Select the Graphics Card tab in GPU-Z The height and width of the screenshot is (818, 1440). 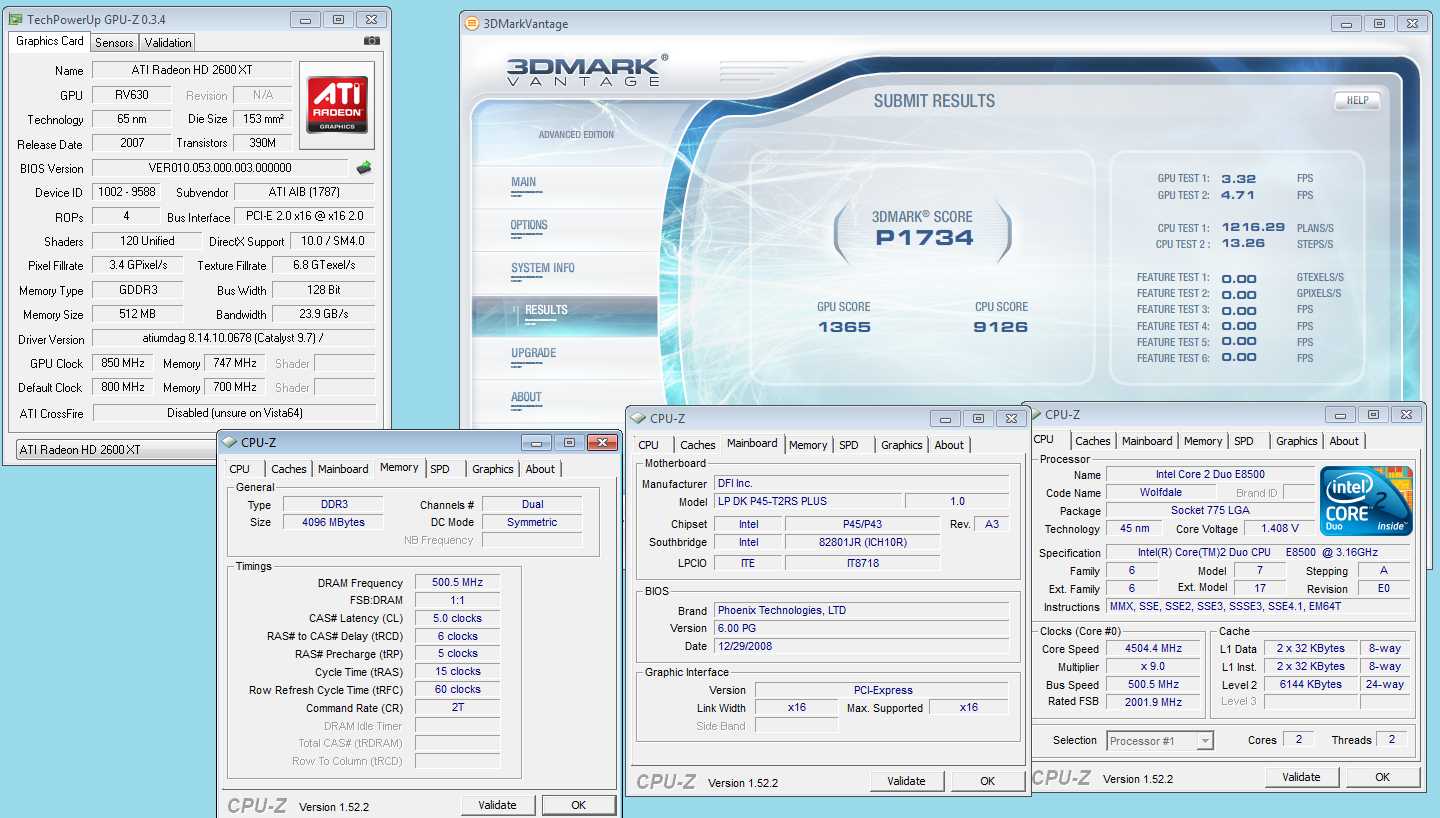tap(50, 41)
